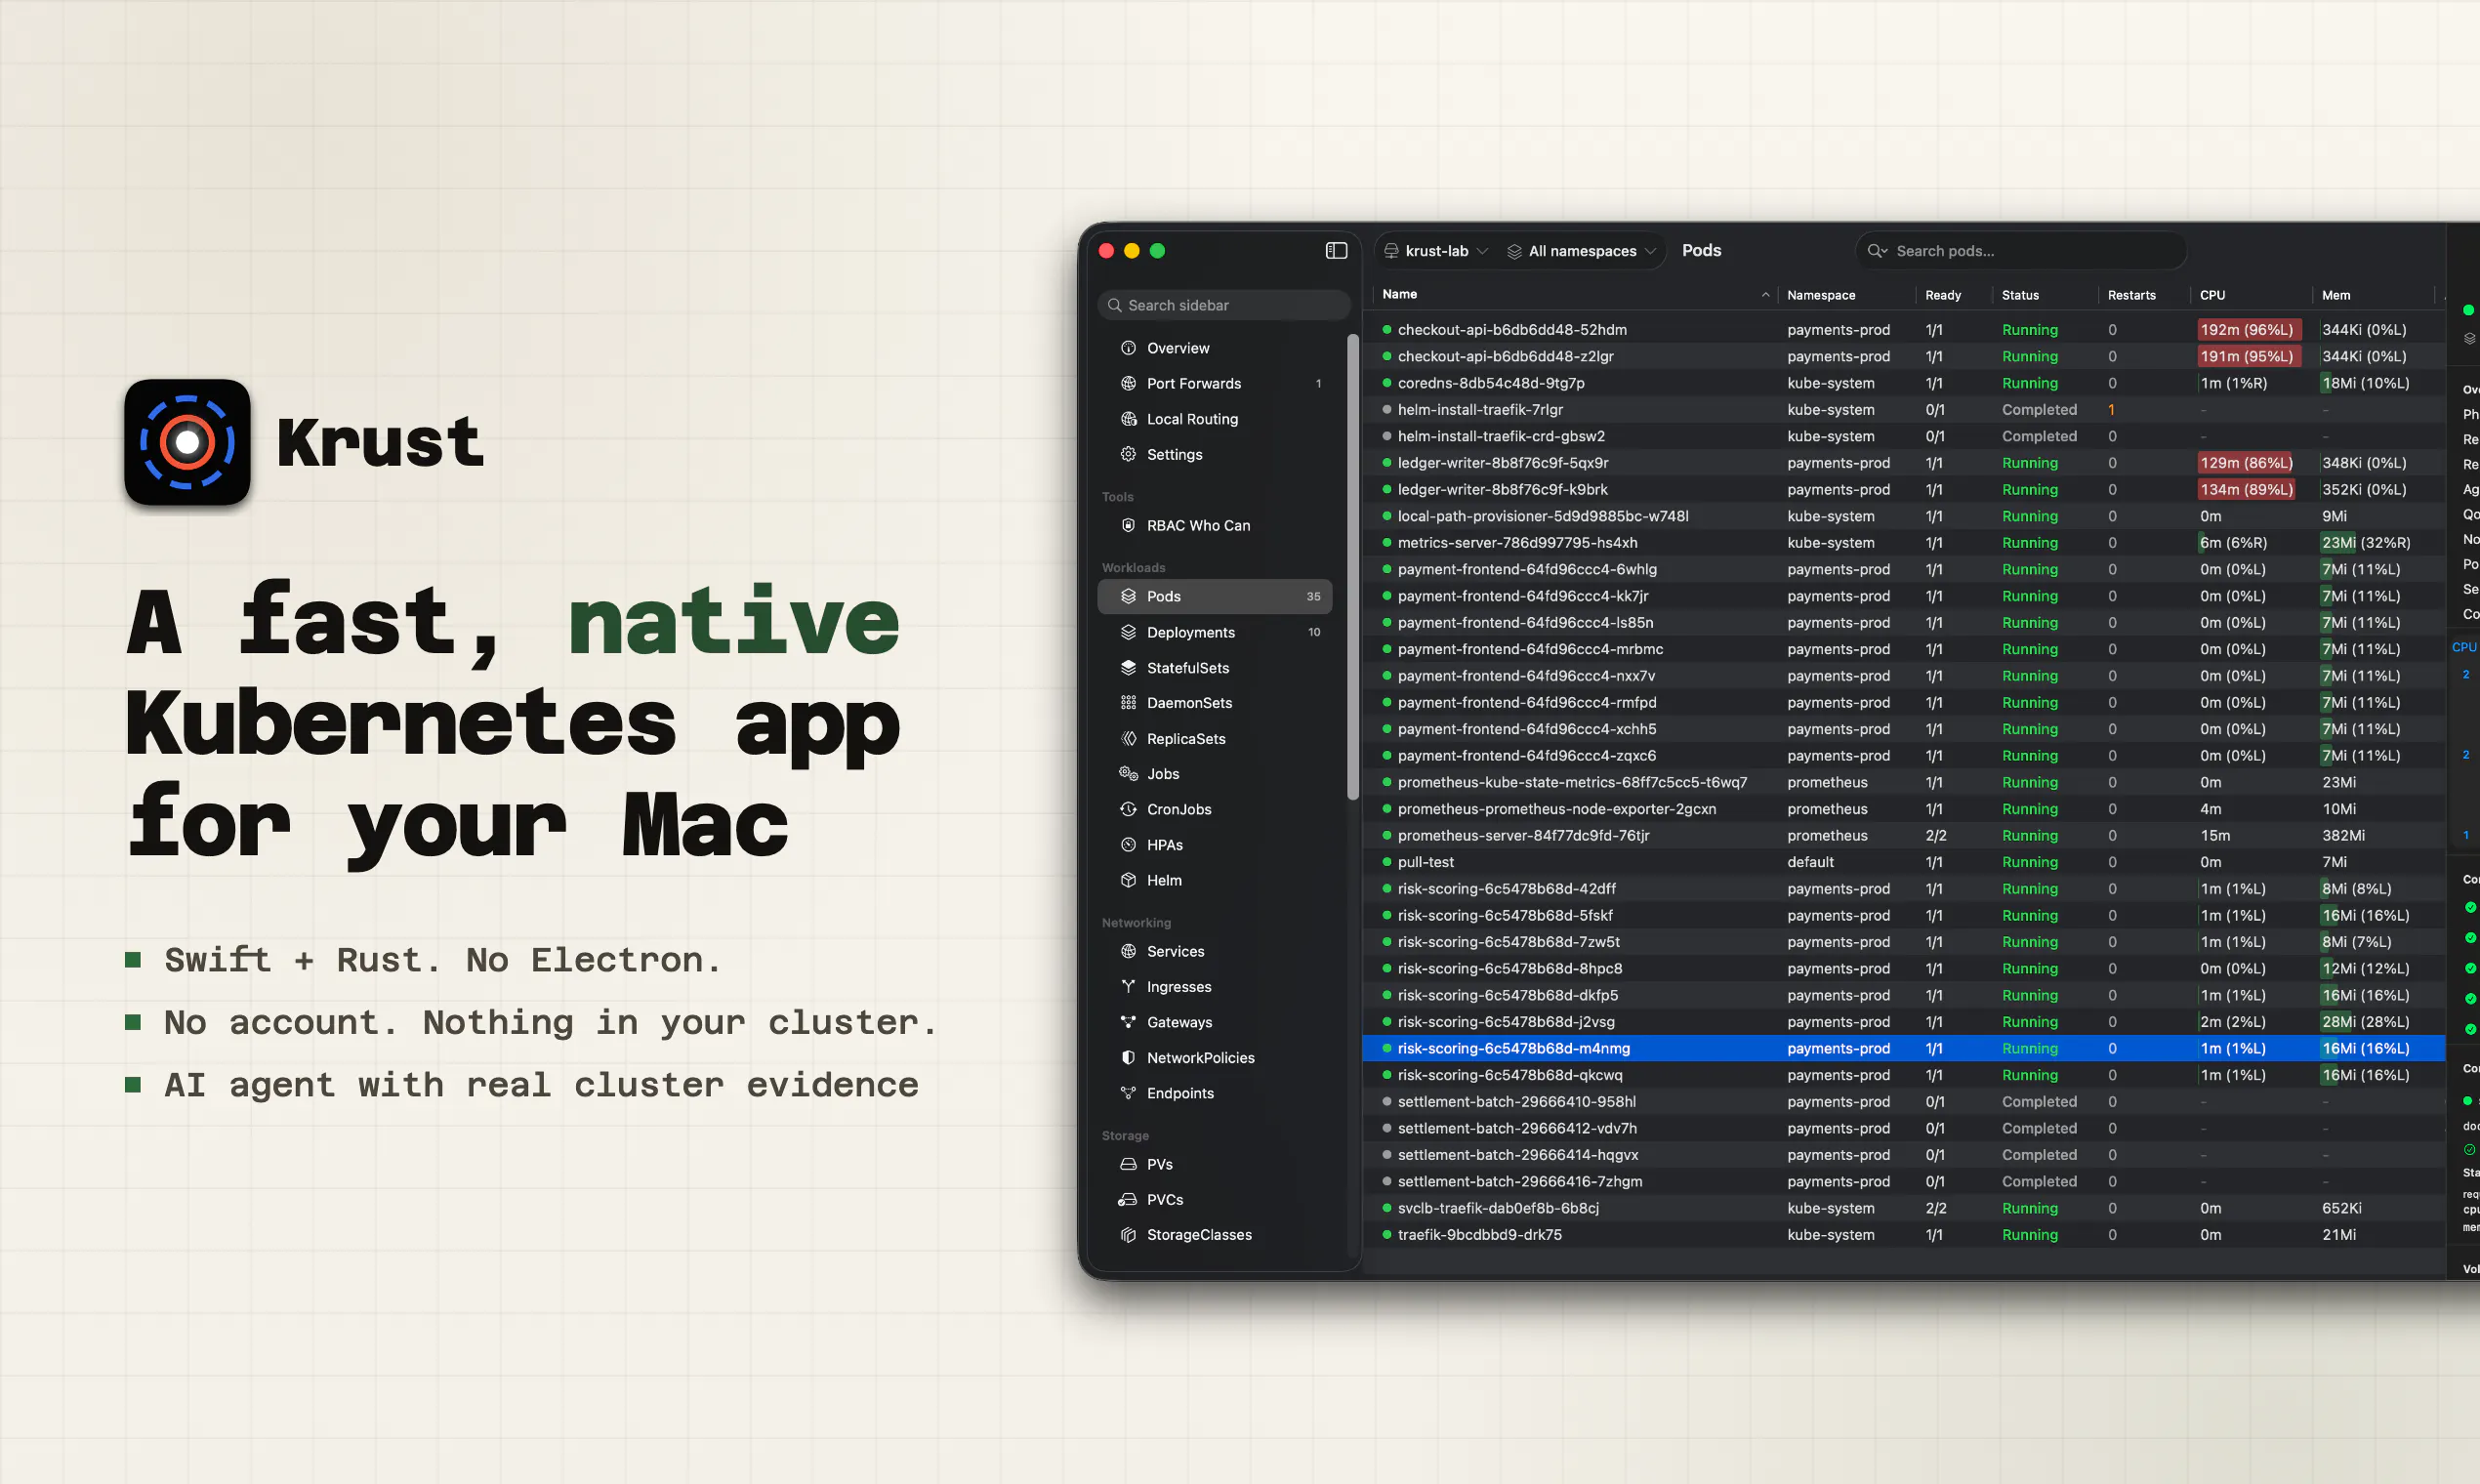The height and width of the screenshot is (1484, 2480).
Task: Sort by the Status column header
Action: 2020,295
